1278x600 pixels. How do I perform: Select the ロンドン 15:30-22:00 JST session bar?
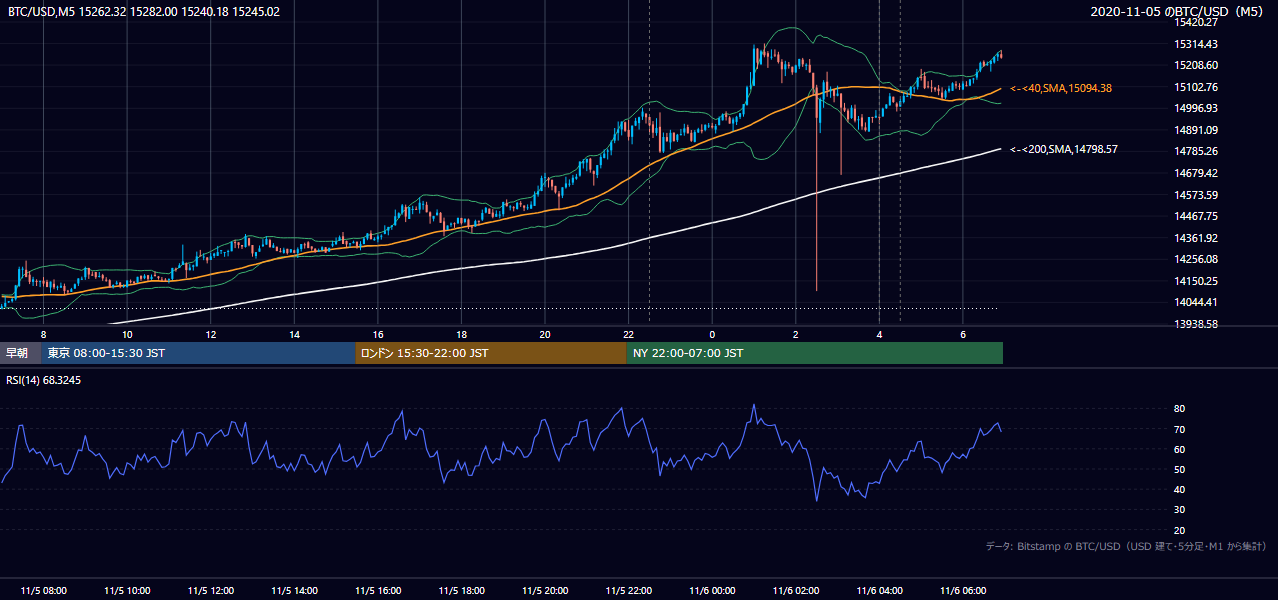491,353
